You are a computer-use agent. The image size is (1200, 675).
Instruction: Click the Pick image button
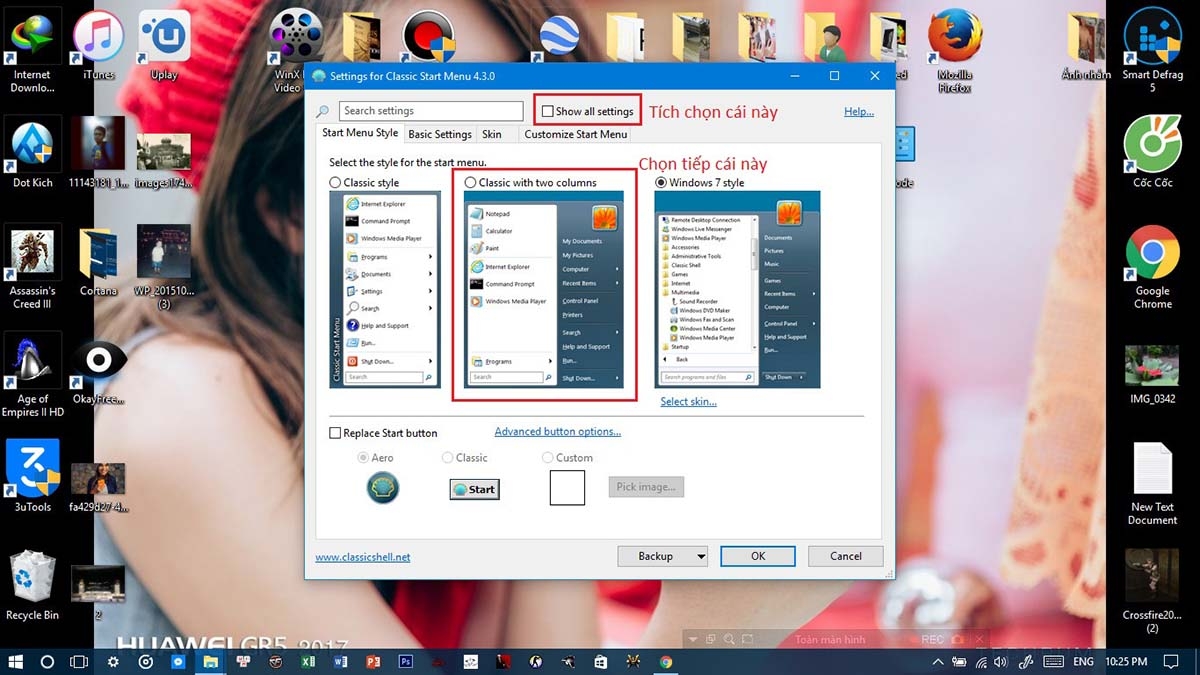(646, 487)
